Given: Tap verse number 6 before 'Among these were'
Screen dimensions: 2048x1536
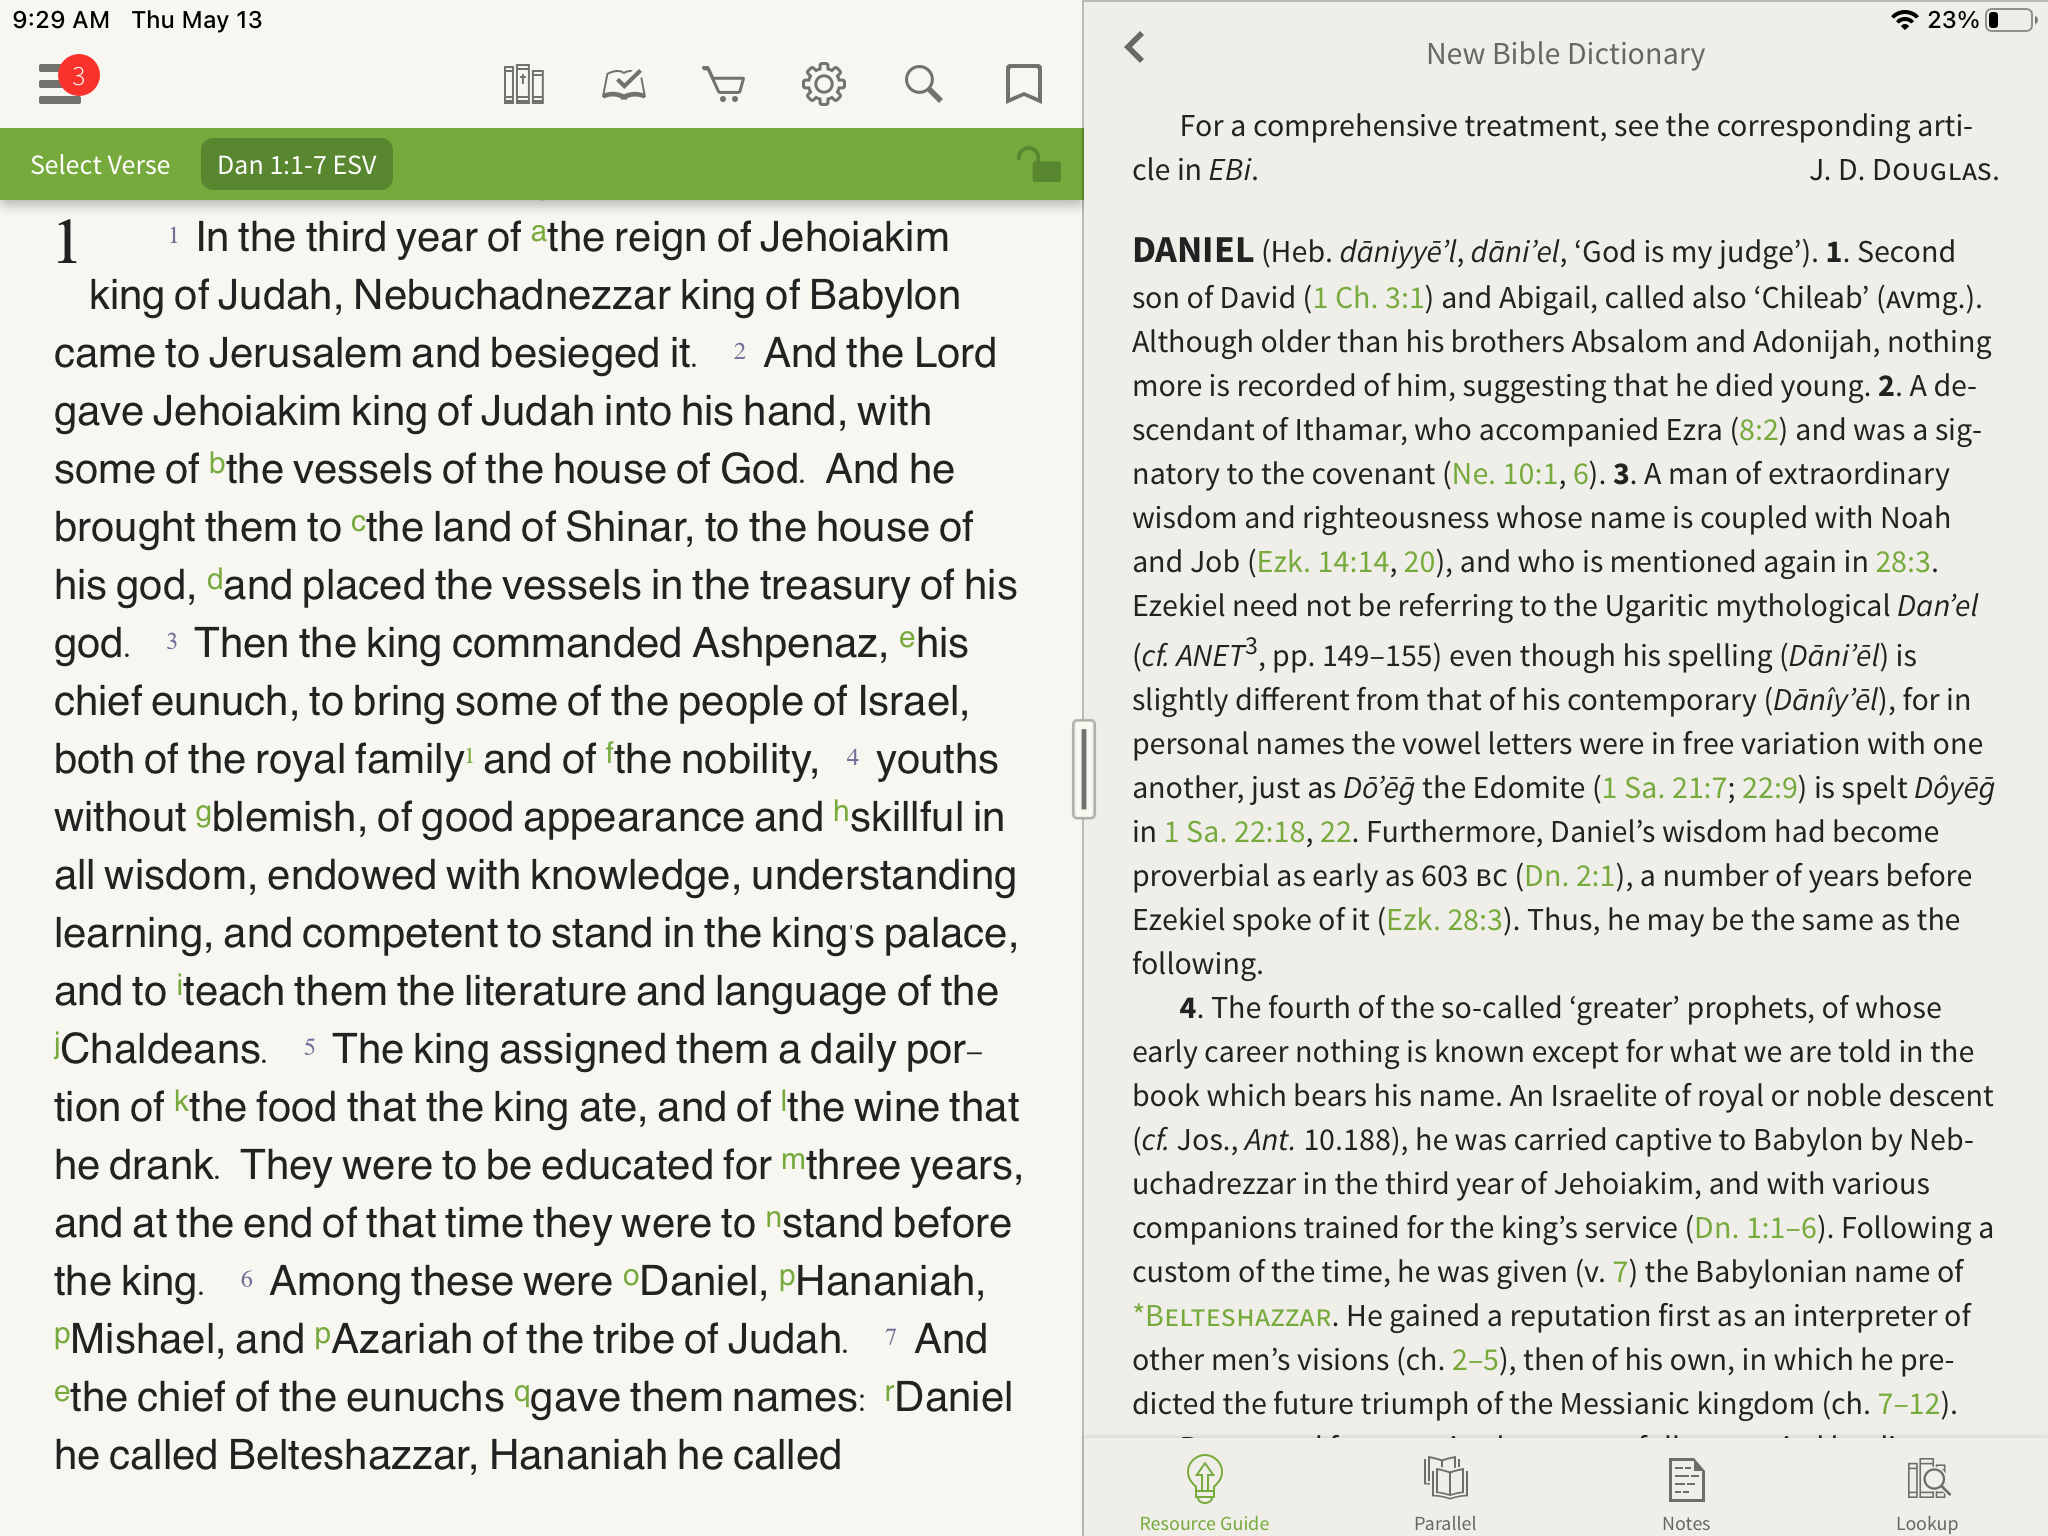Looking at the screenshot, I should pos(246,1279).
